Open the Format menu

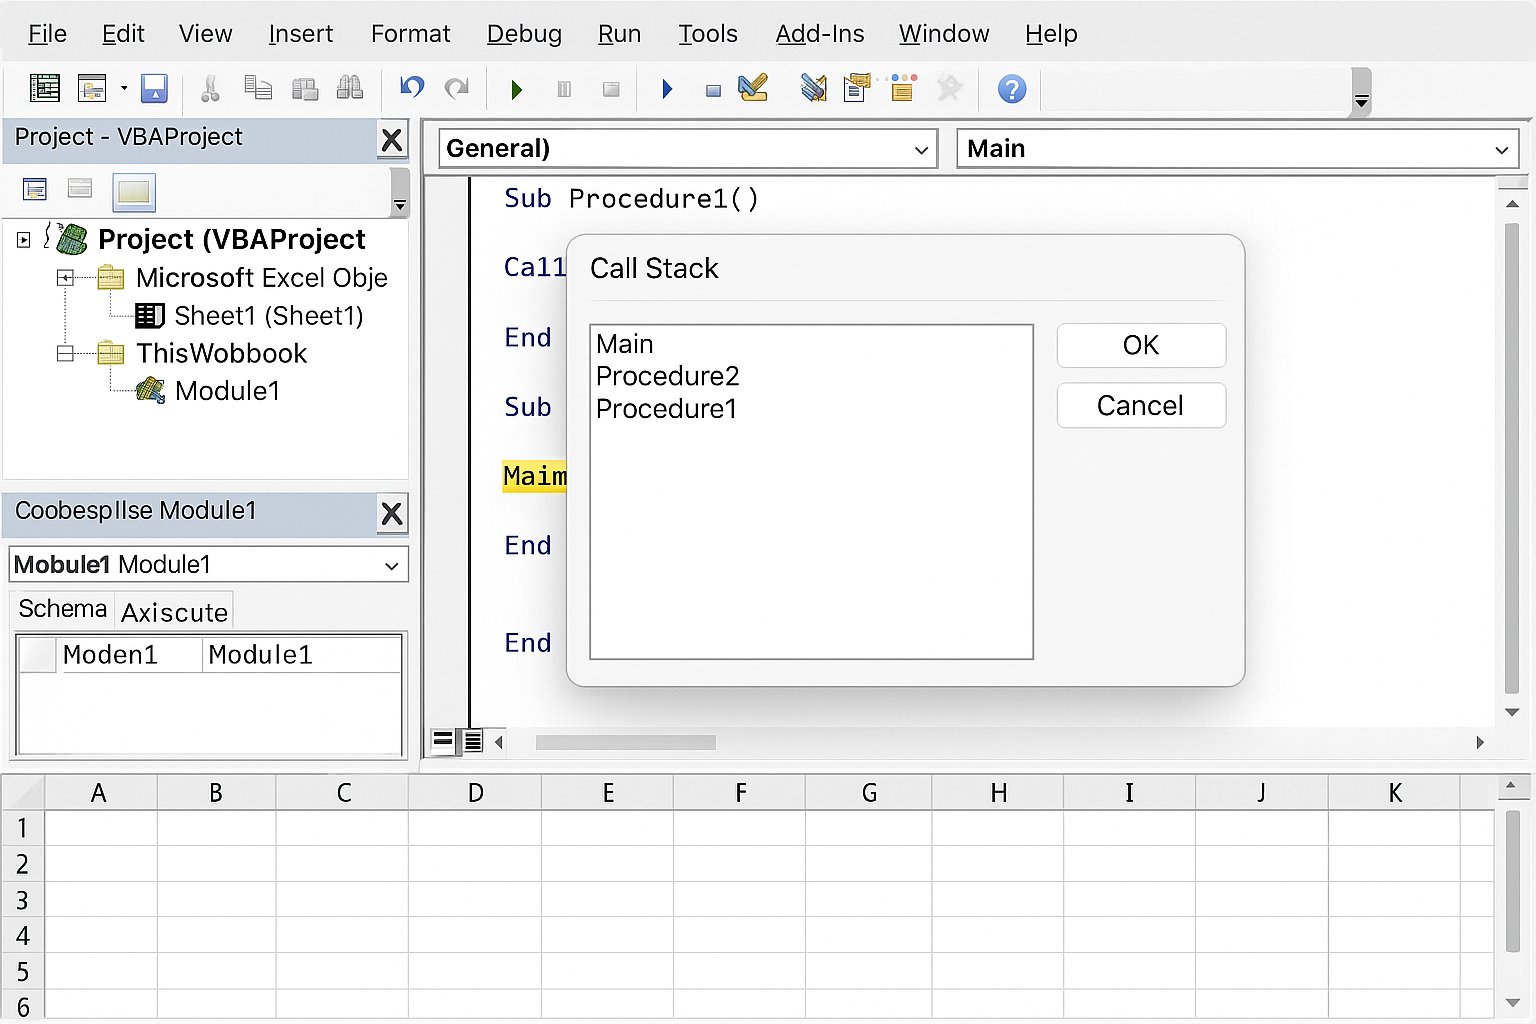click(410, 34)
